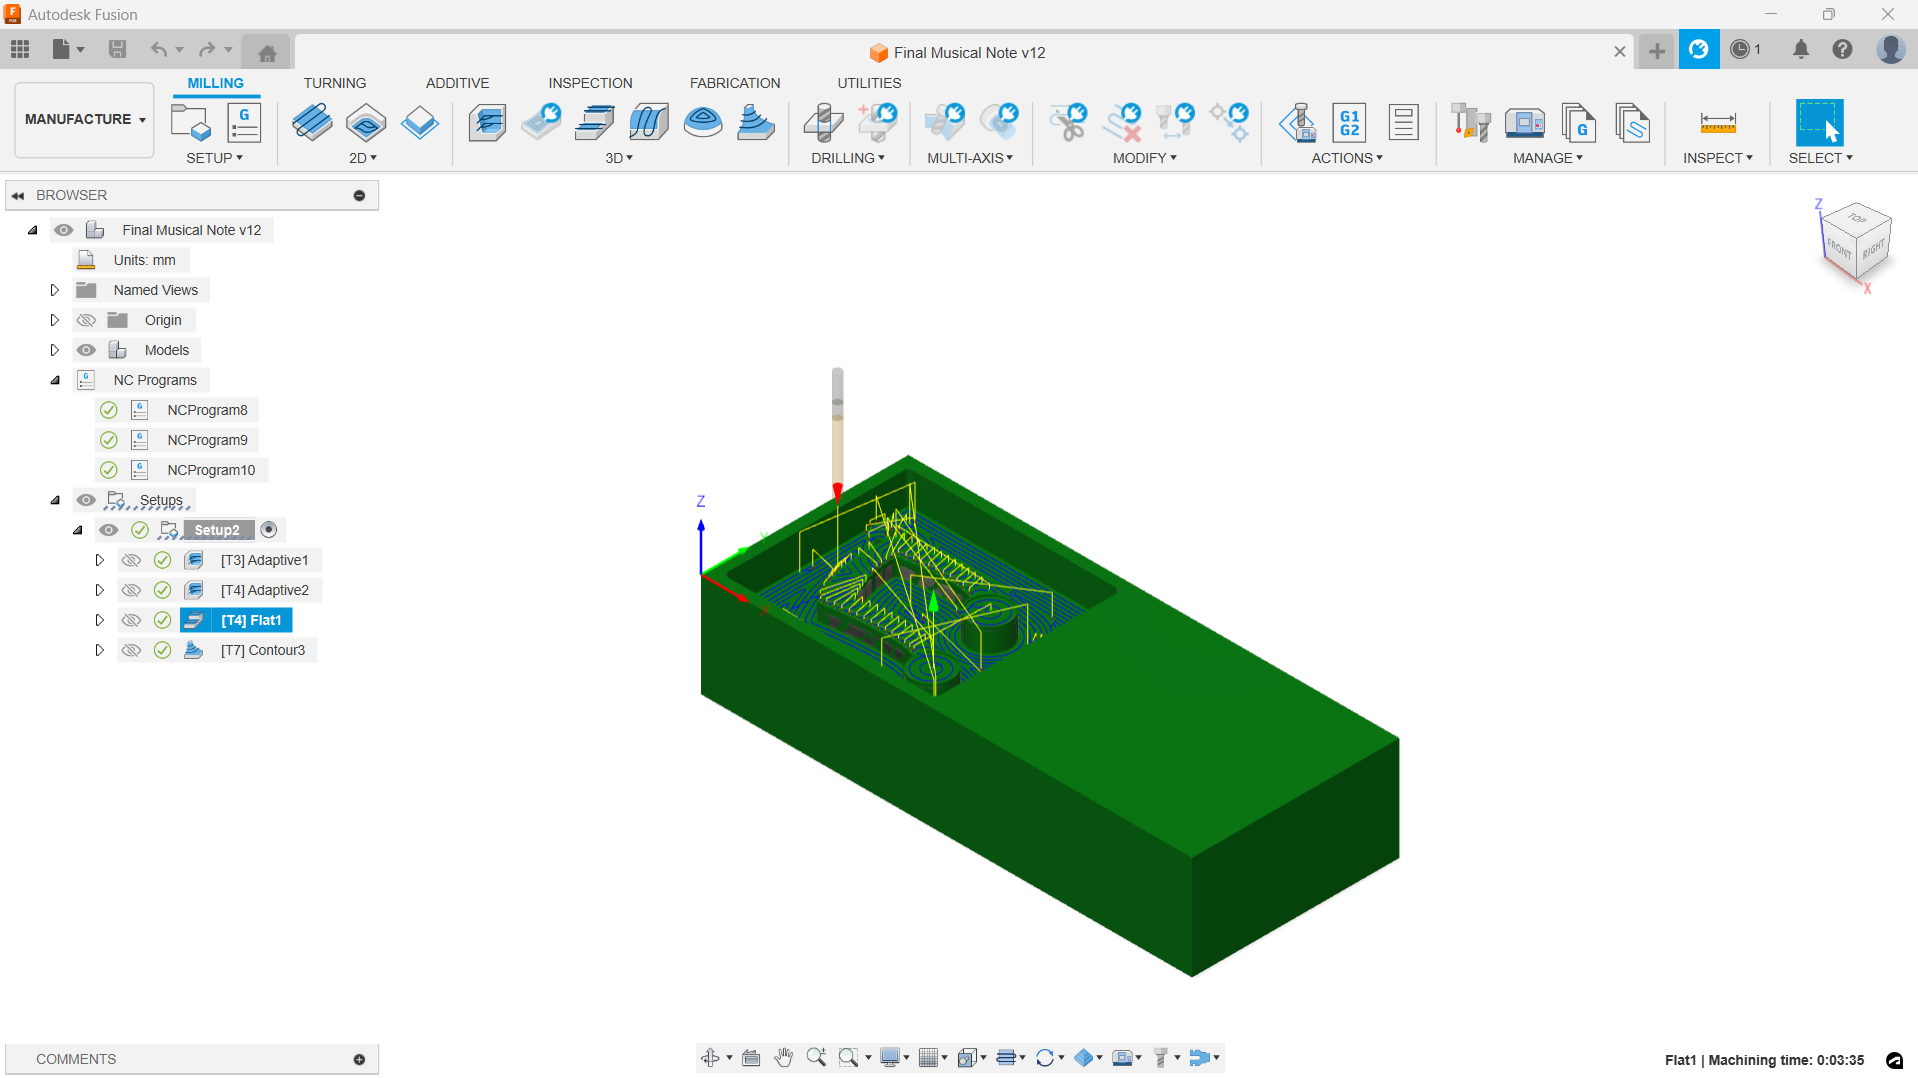Select NCProgram10 in the browser
1918x1078 pixels.
point(211,470)
